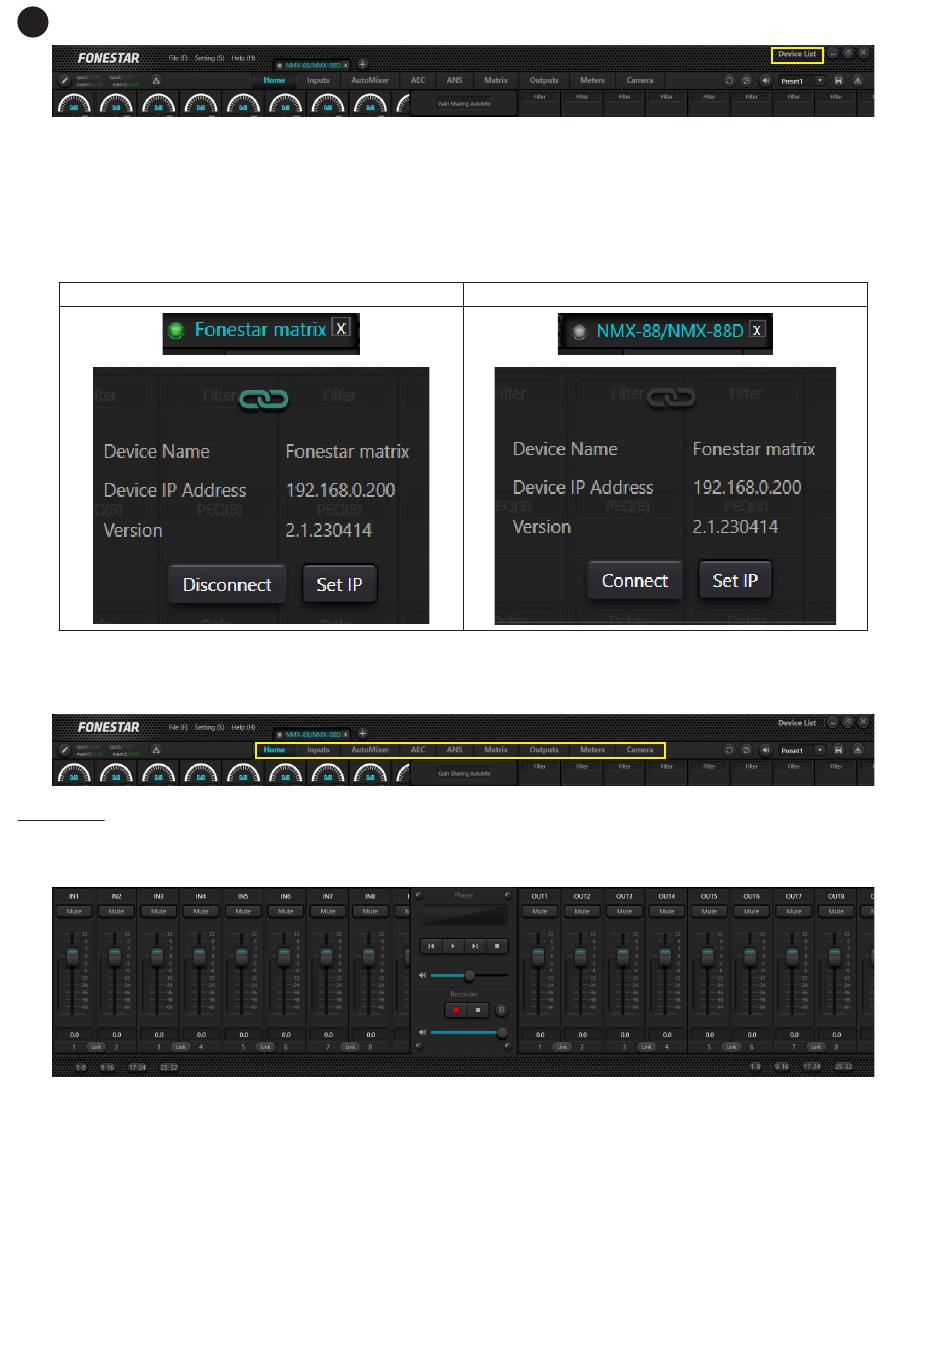The image size is (950, 1369).
Task: Click the speaker icon beside the Recorder volume slider
Action: (x=423, y=1032)
